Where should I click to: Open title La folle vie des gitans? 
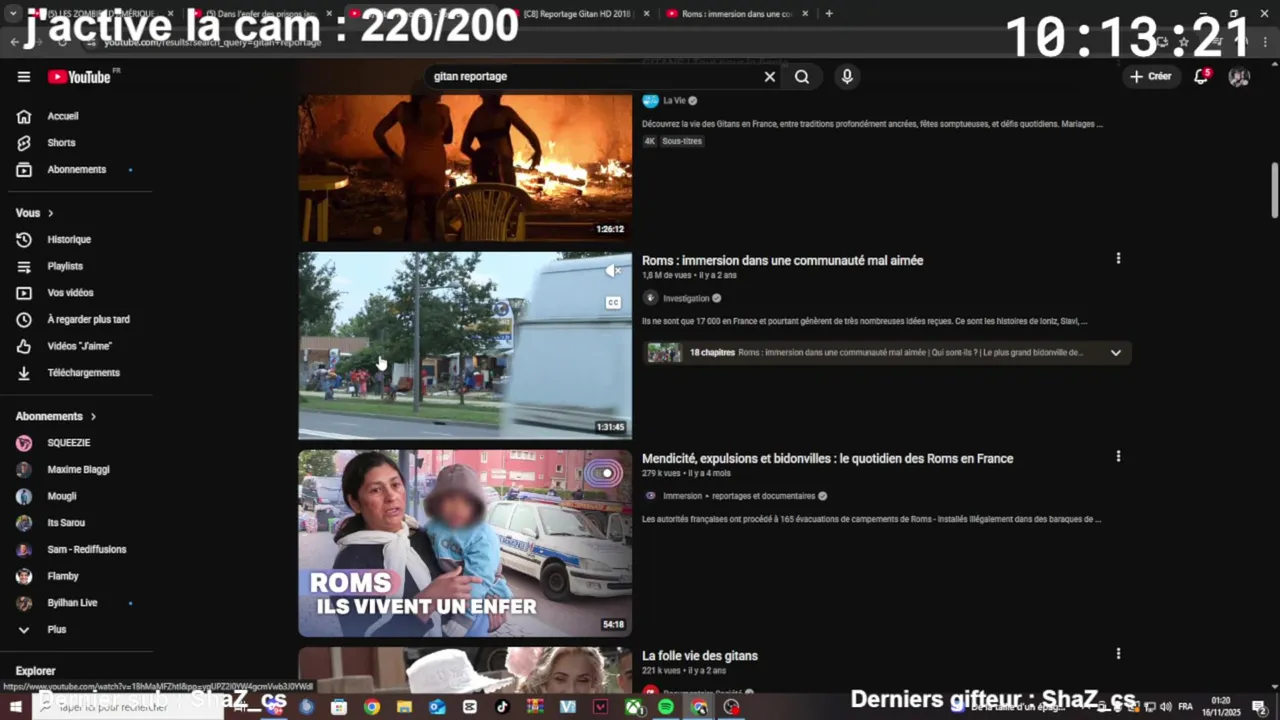(x=700, y=656)
